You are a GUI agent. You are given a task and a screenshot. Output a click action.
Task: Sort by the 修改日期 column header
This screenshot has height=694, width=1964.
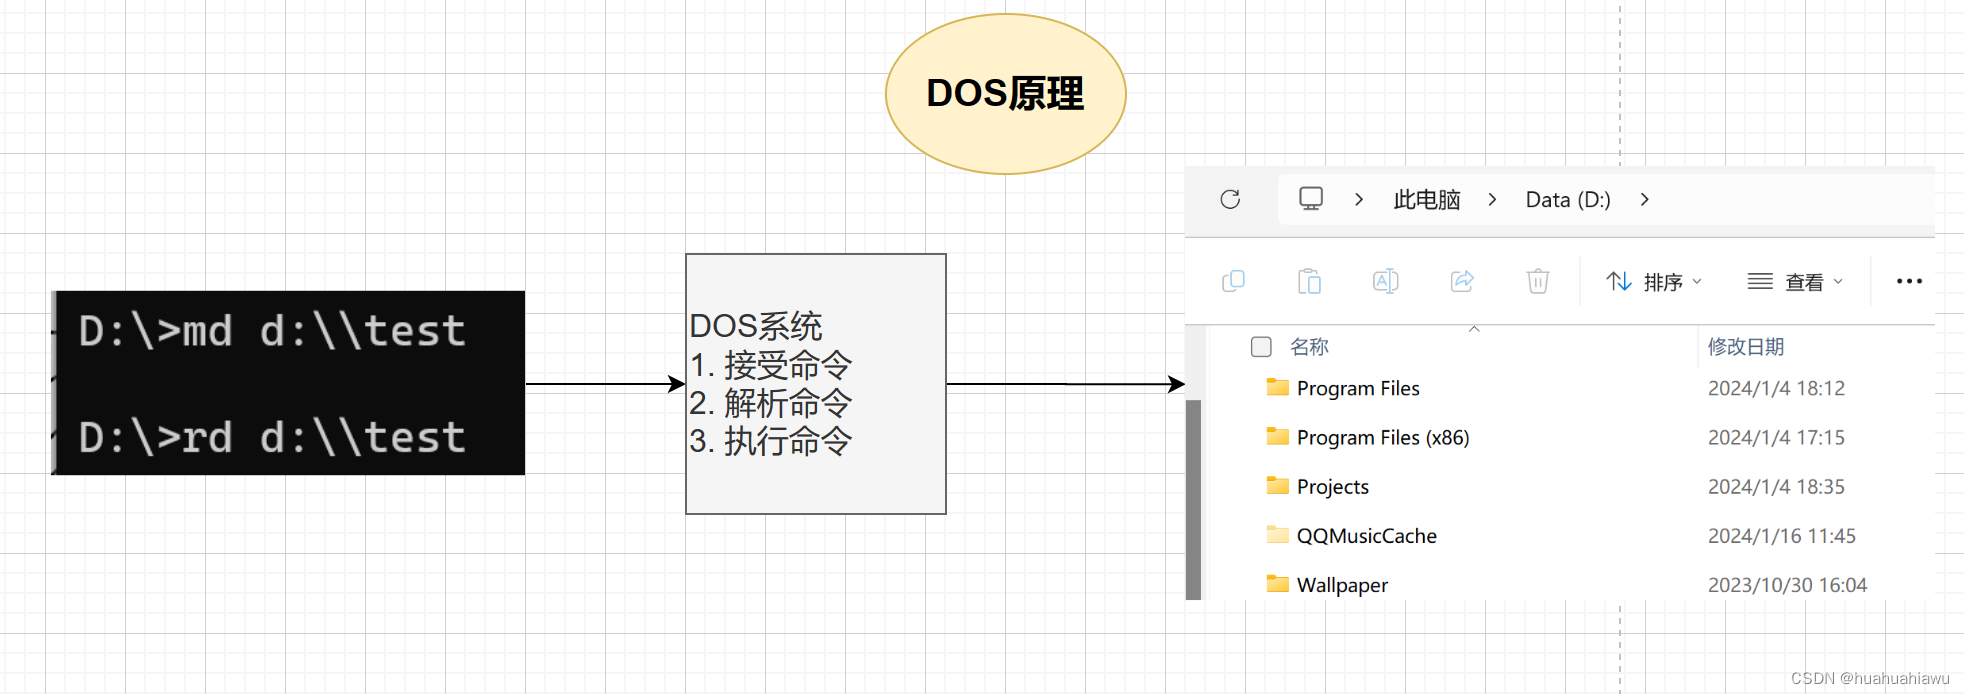[x=1746, y=346]
